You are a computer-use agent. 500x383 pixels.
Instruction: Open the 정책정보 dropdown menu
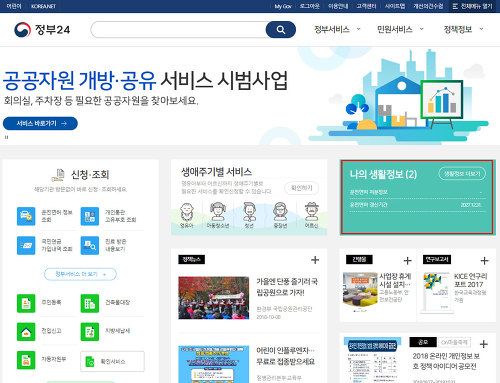[x=463, y=29]
